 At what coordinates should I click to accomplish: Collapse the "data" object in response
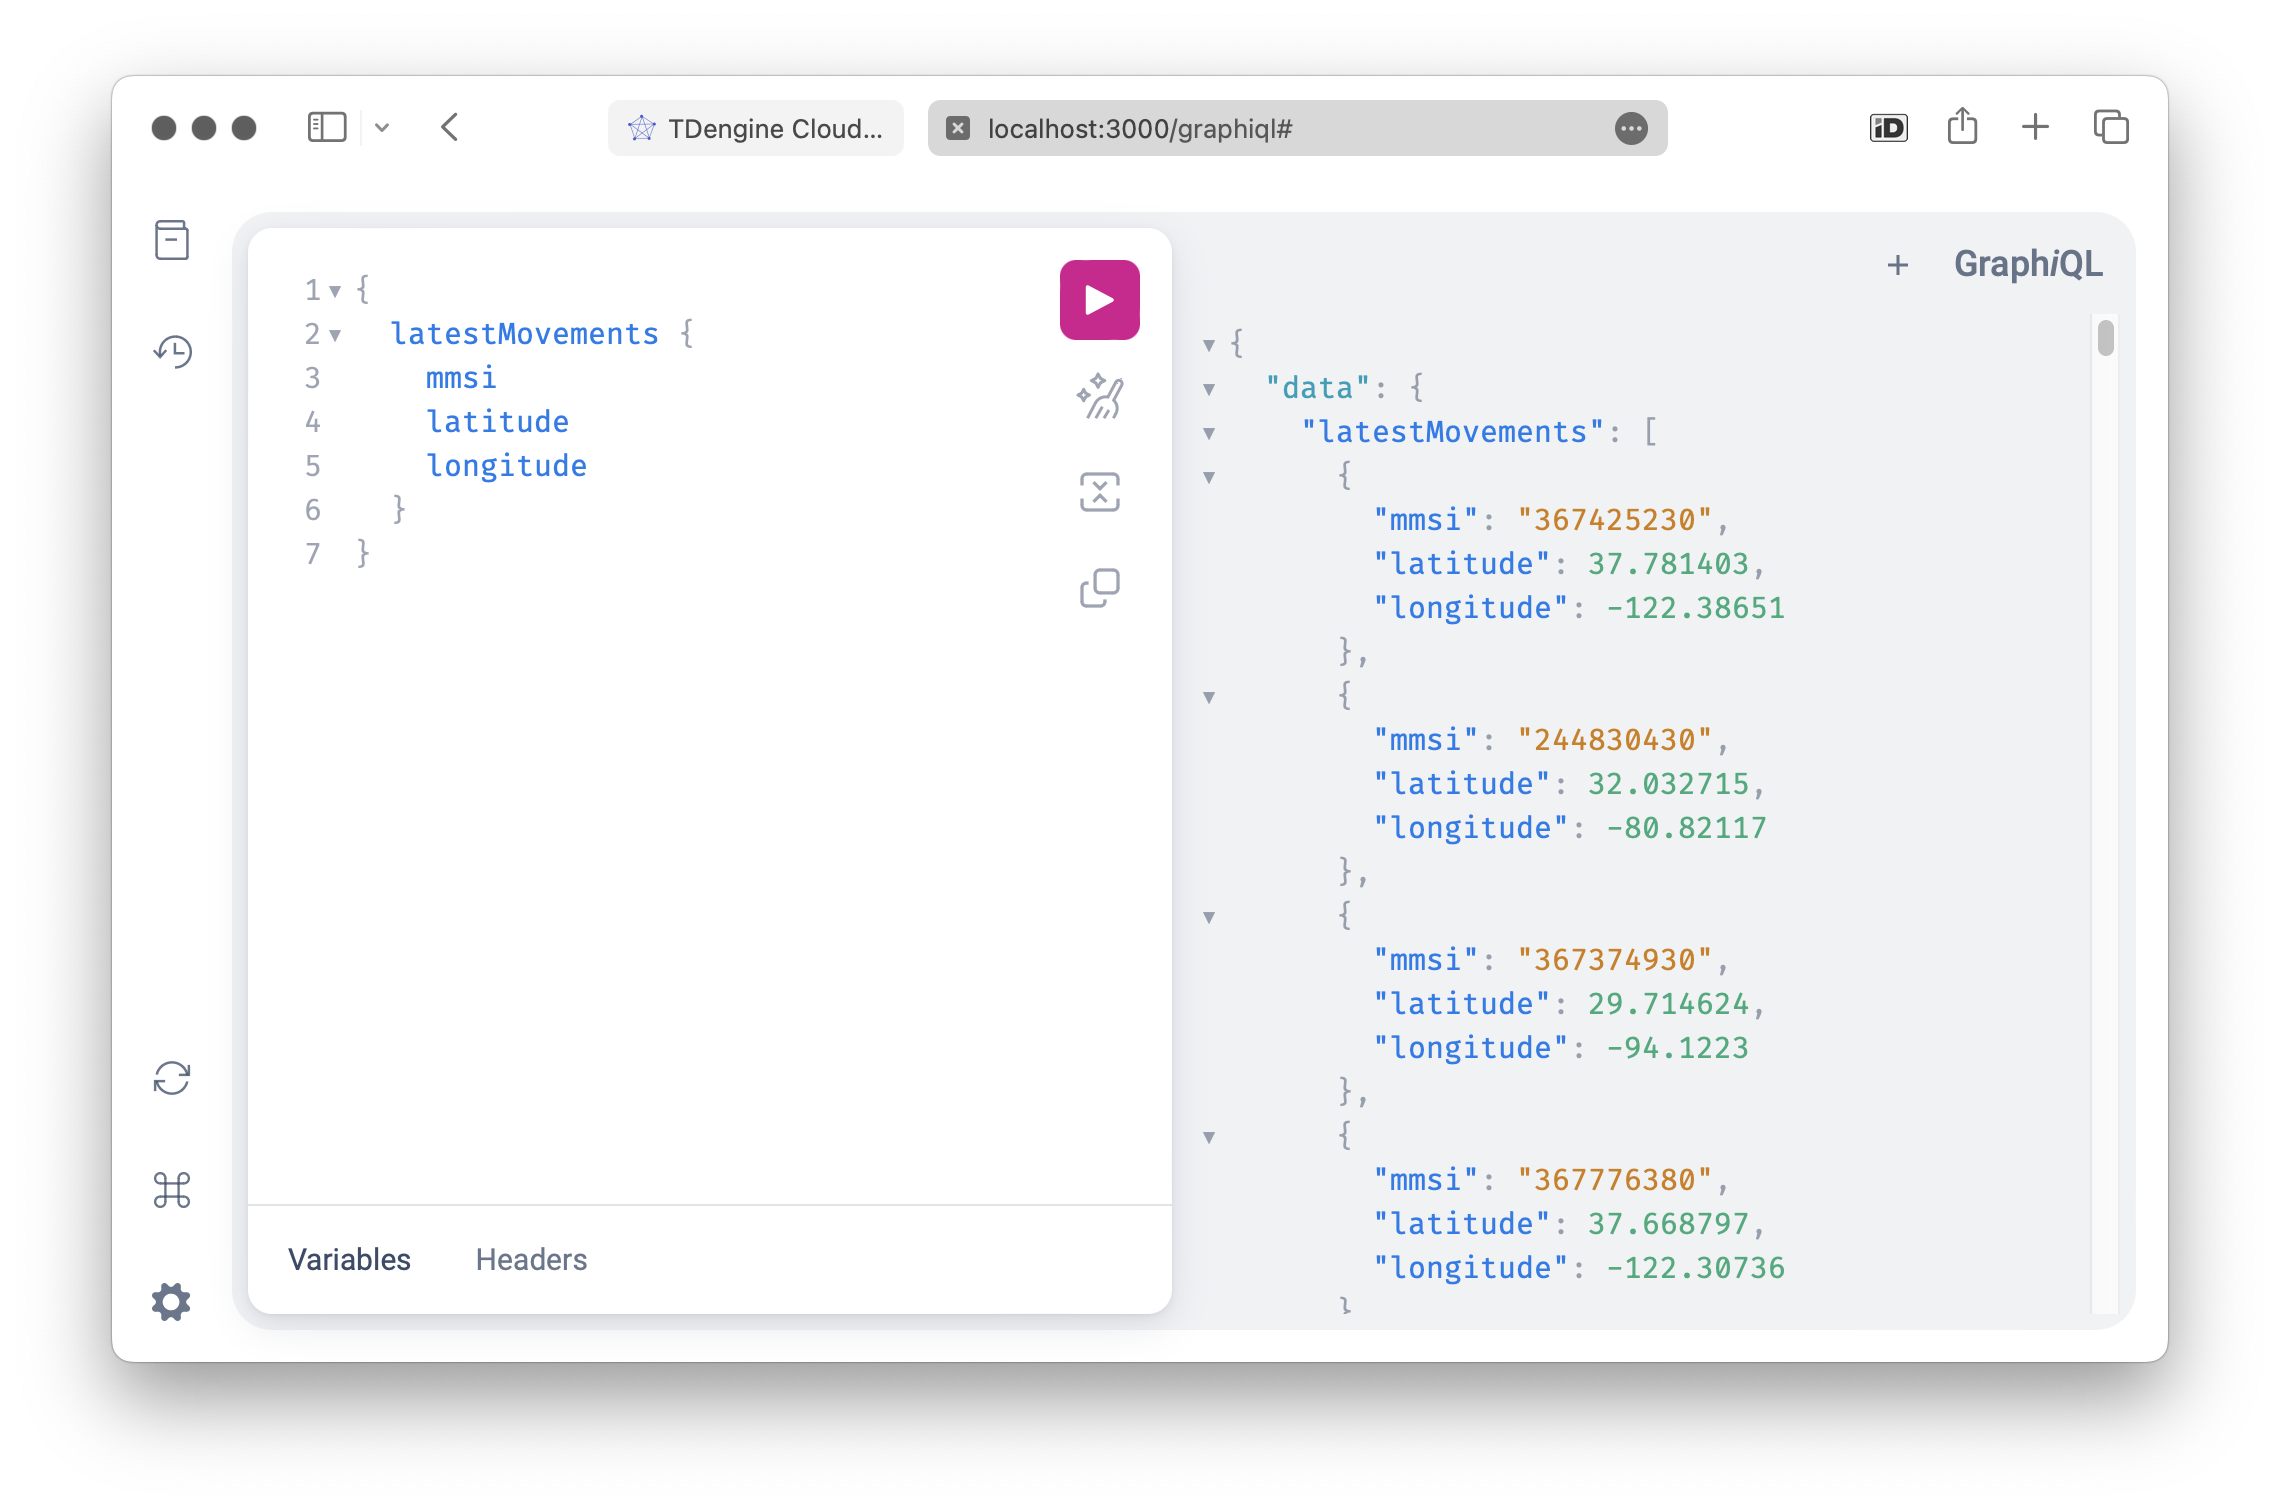[1209, 389]
